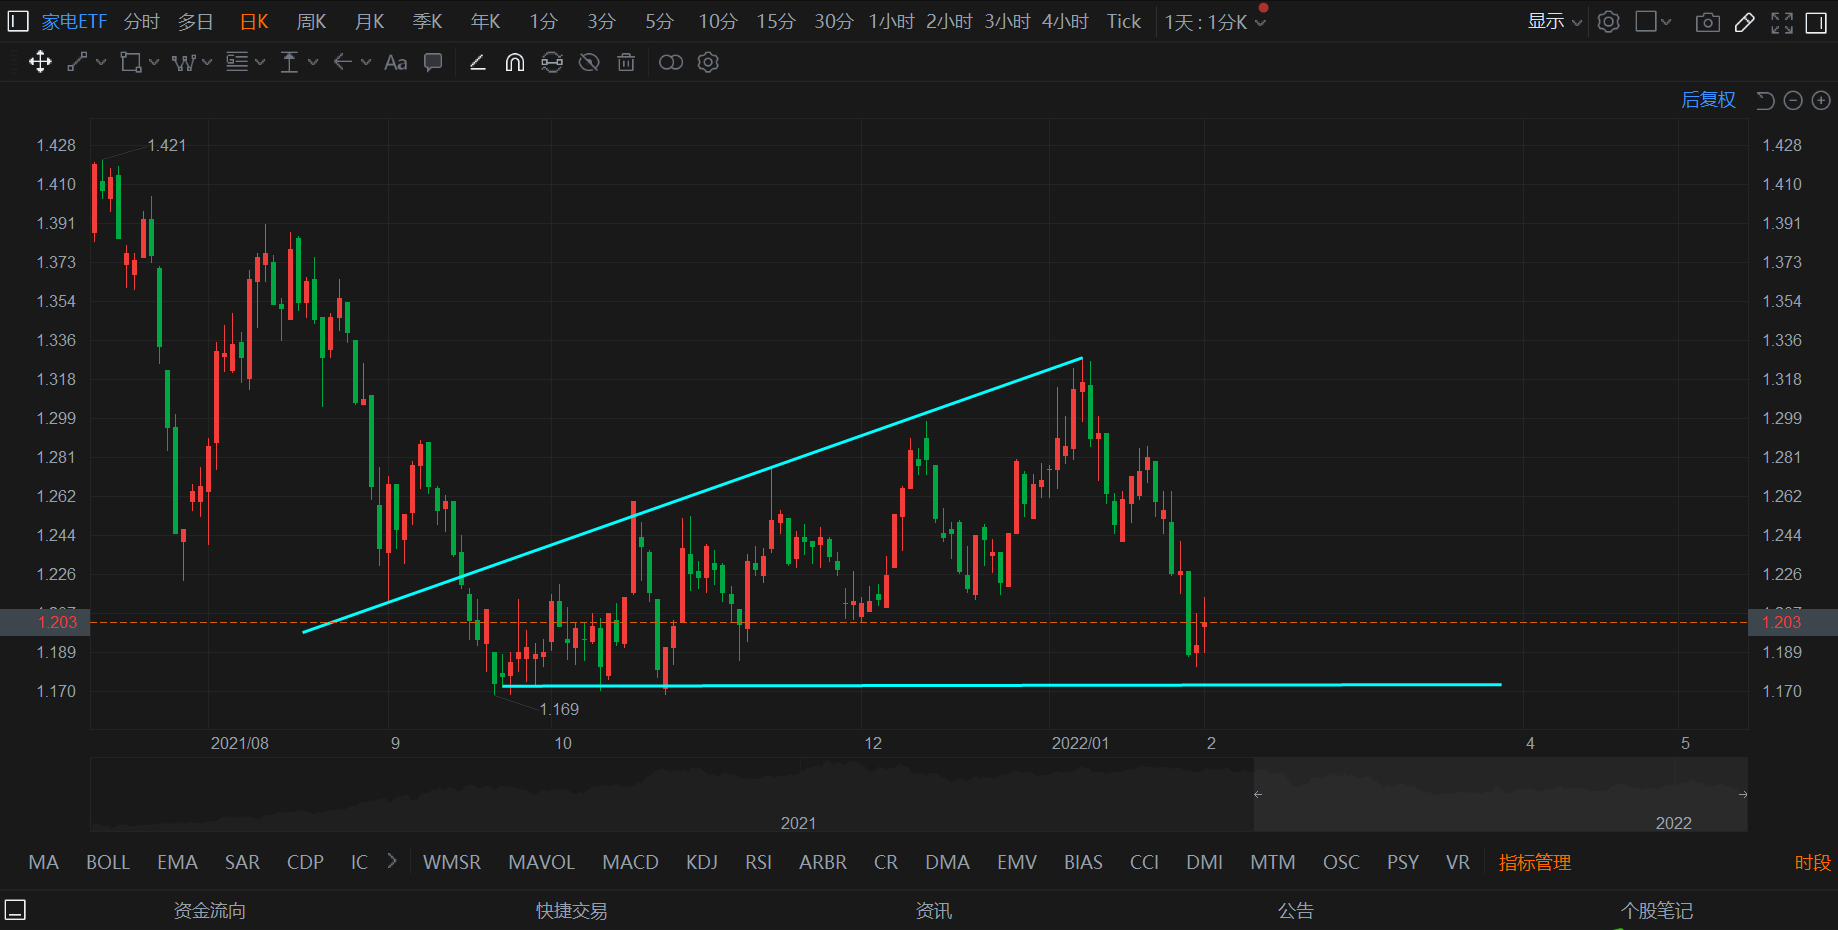
Task: Open the 资金流向 capital flow tab
Action: click(209, 911)
